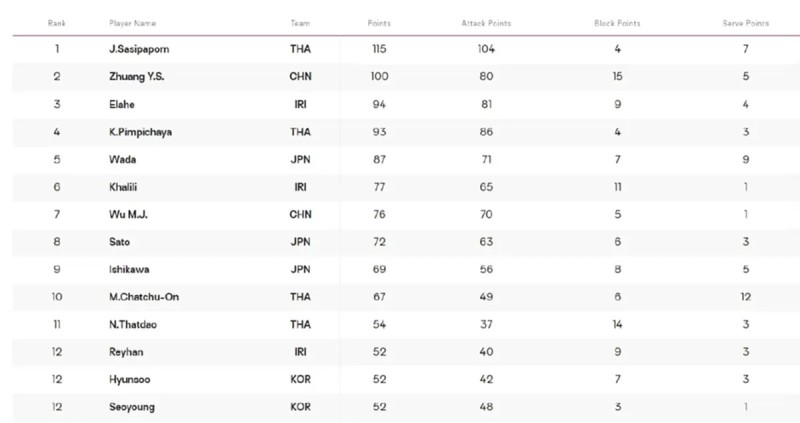Sort by Block Points column header
800x423 pixels.
[617, 23]
